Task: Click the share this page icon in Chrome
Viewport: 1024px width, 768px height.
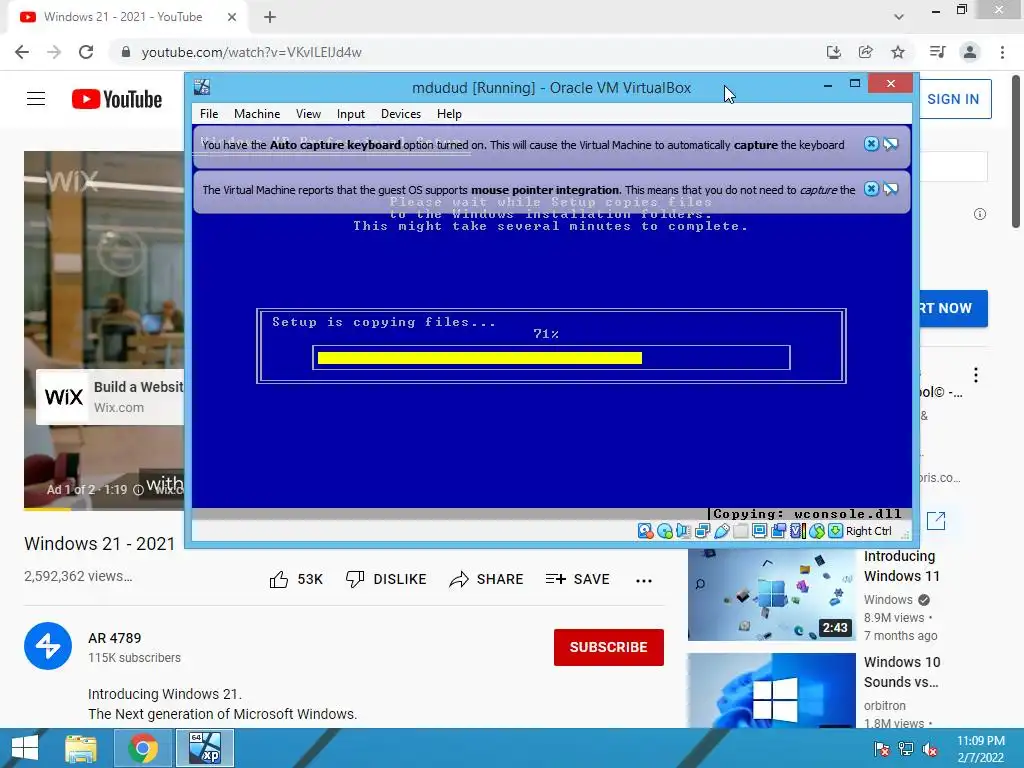Action: pyautogui.click(x=866, y=52)
